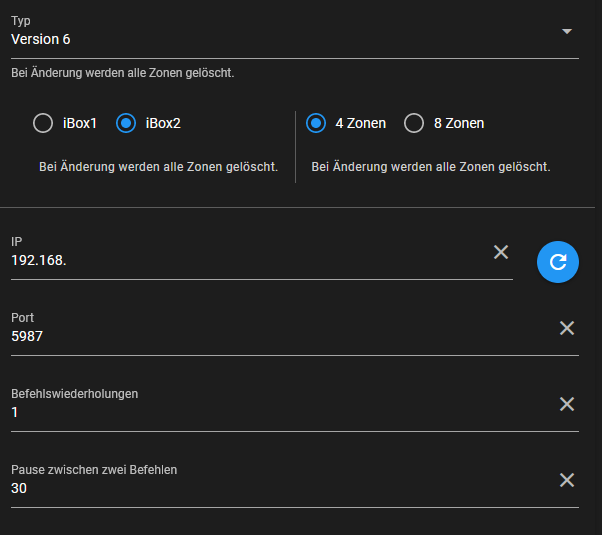Click the Typ field label

pyautogui.click(x=21, y=20)
